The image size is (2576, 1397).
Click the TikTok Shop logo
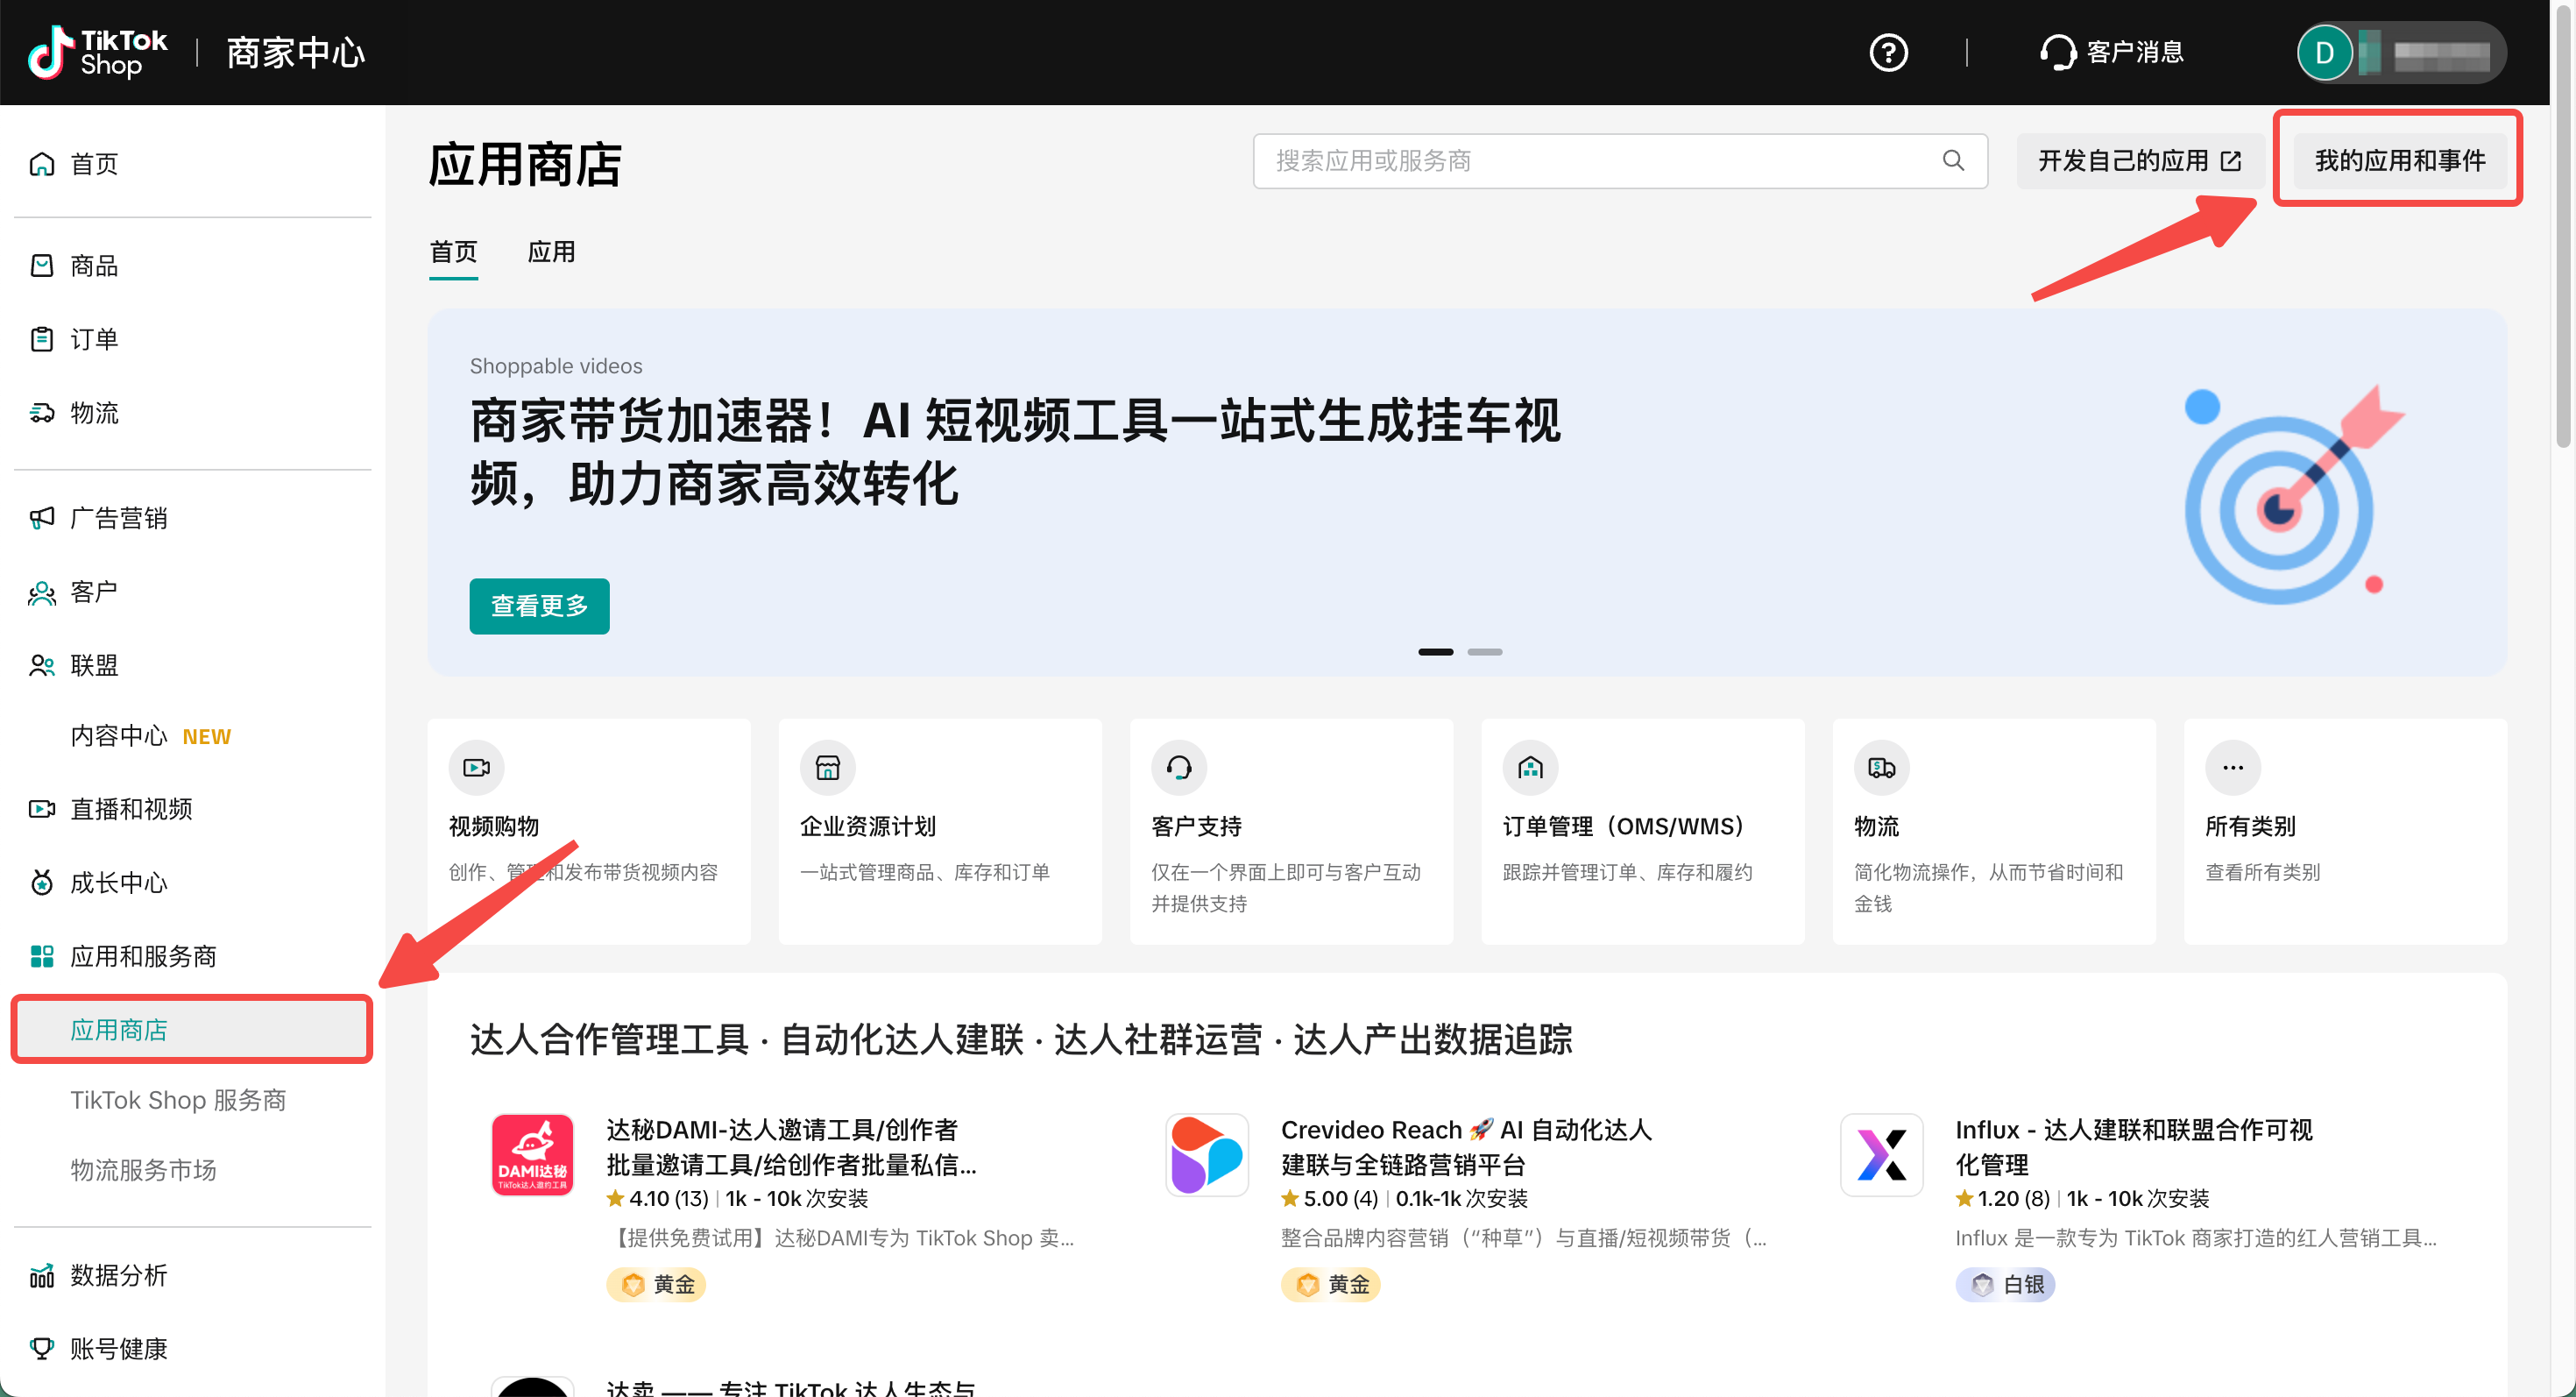[x=97, y=52]
